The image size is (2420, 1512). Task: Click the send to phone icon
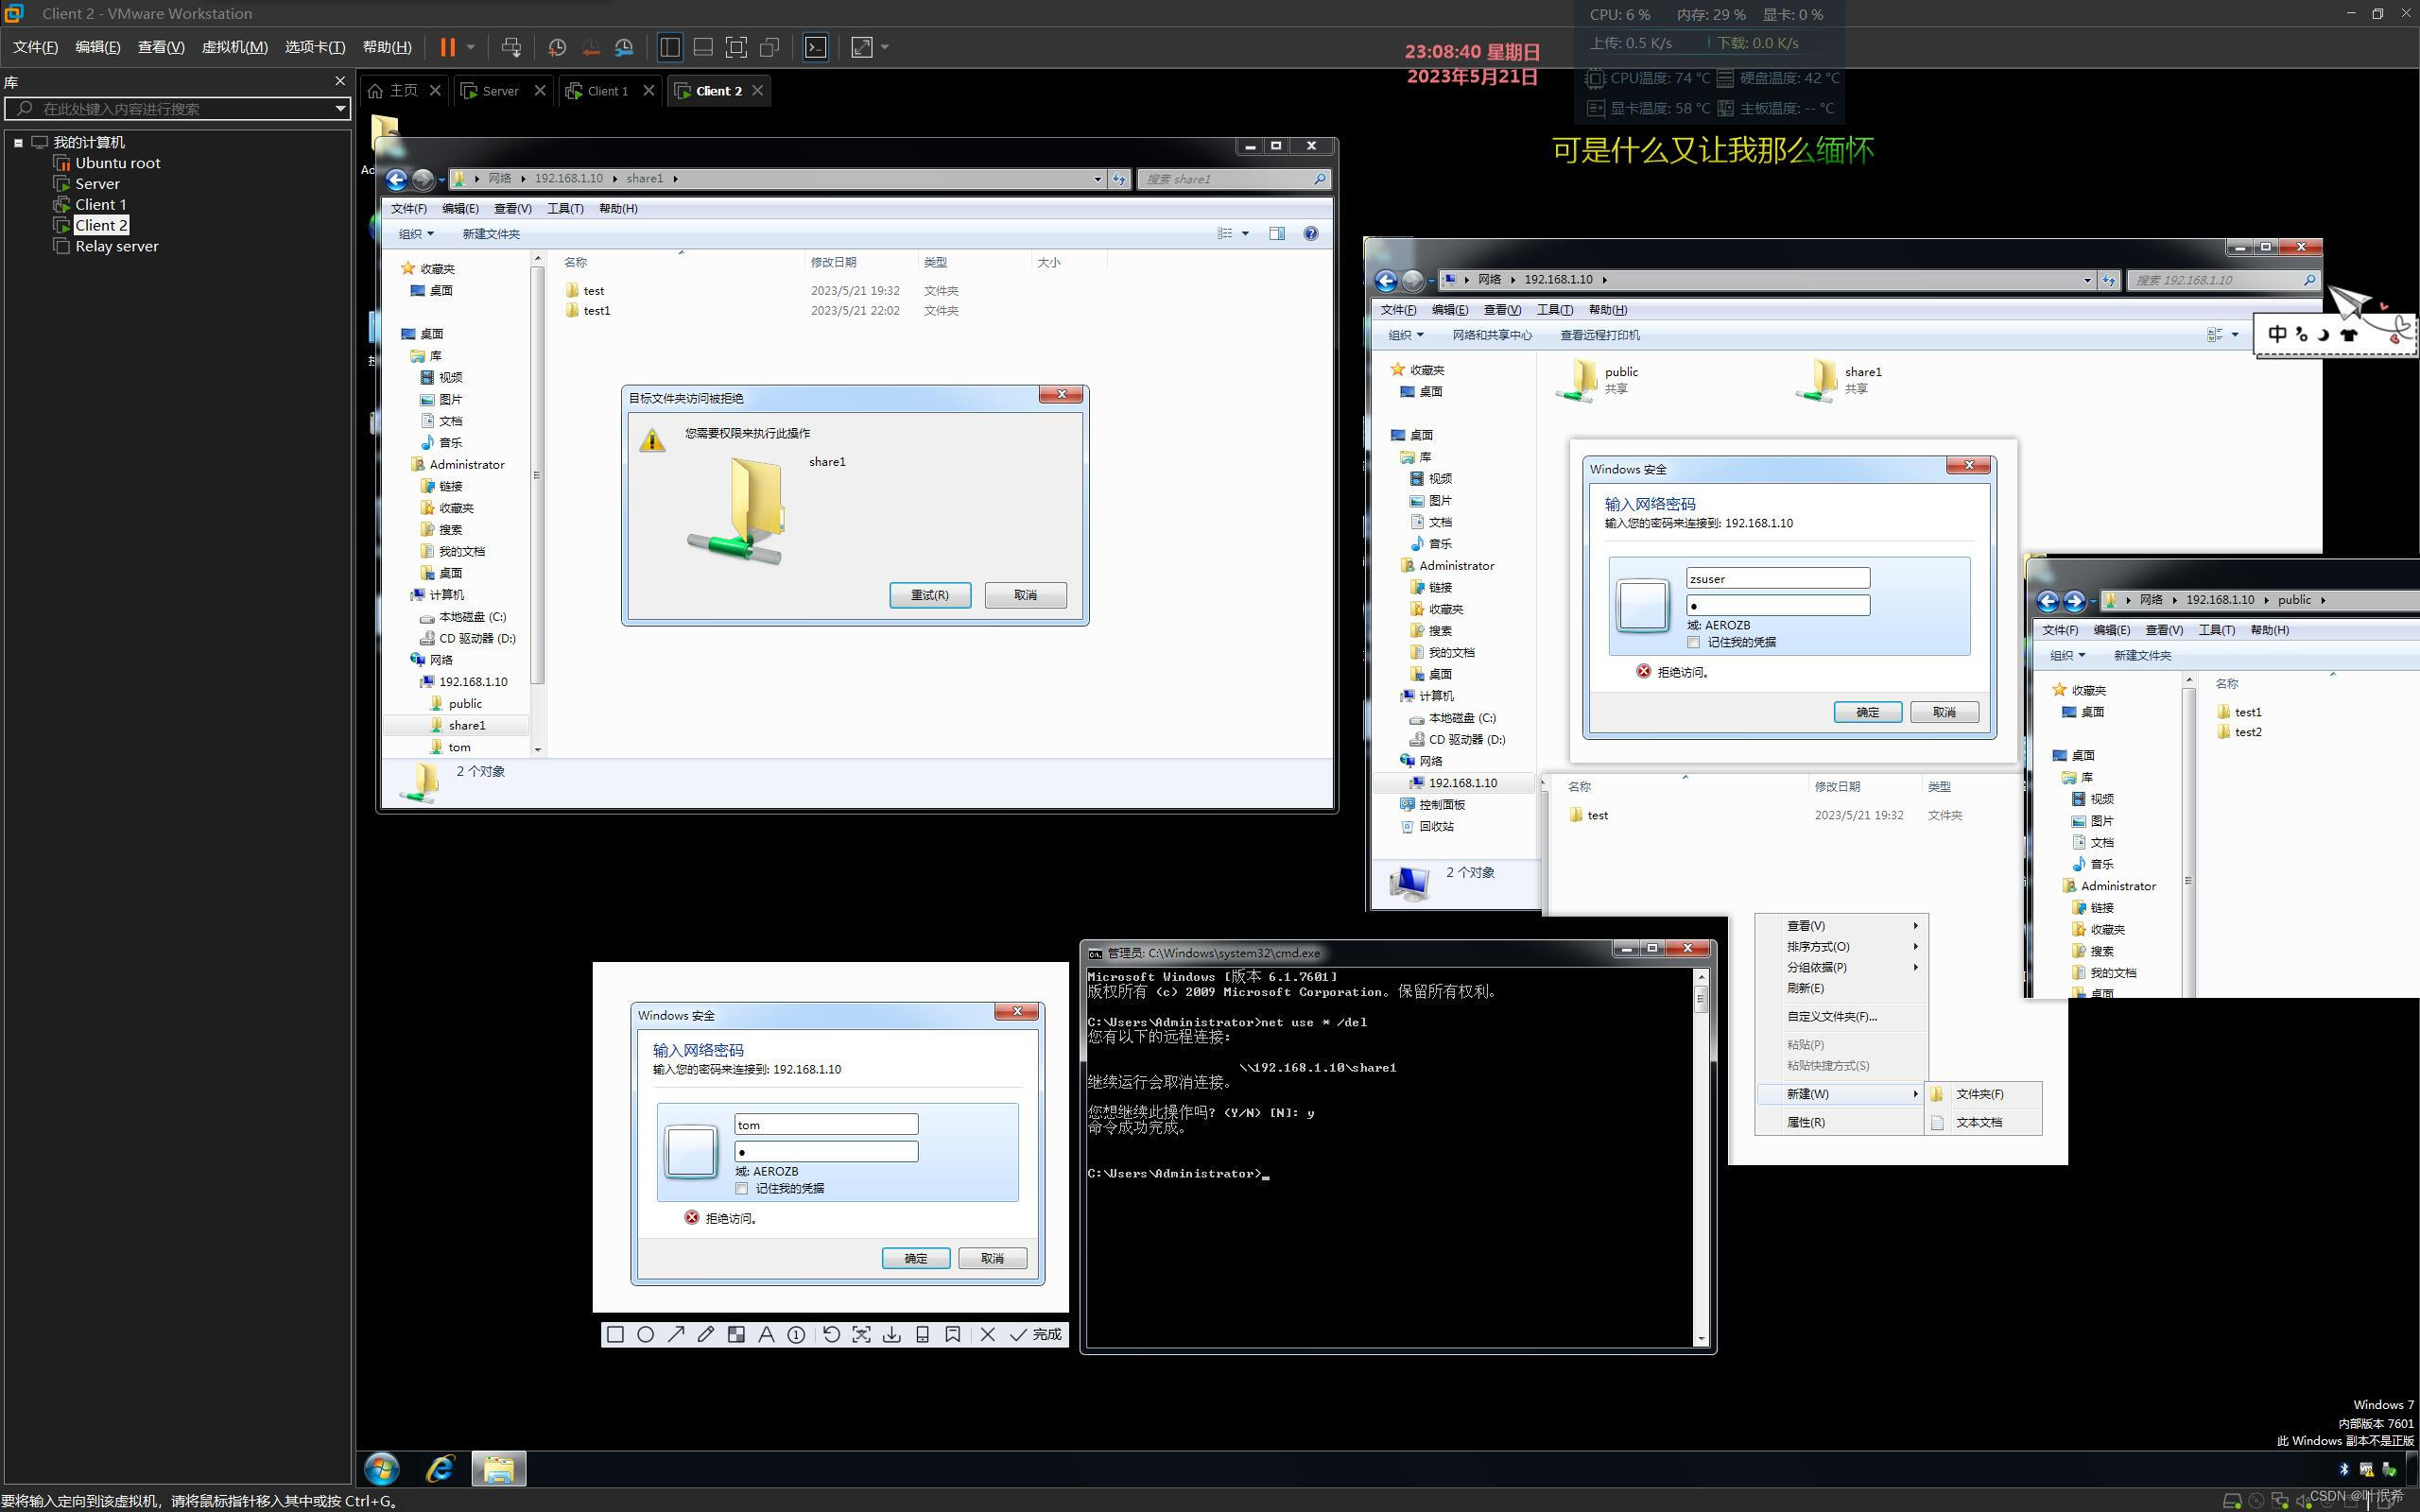click(x=922, y=1334)
